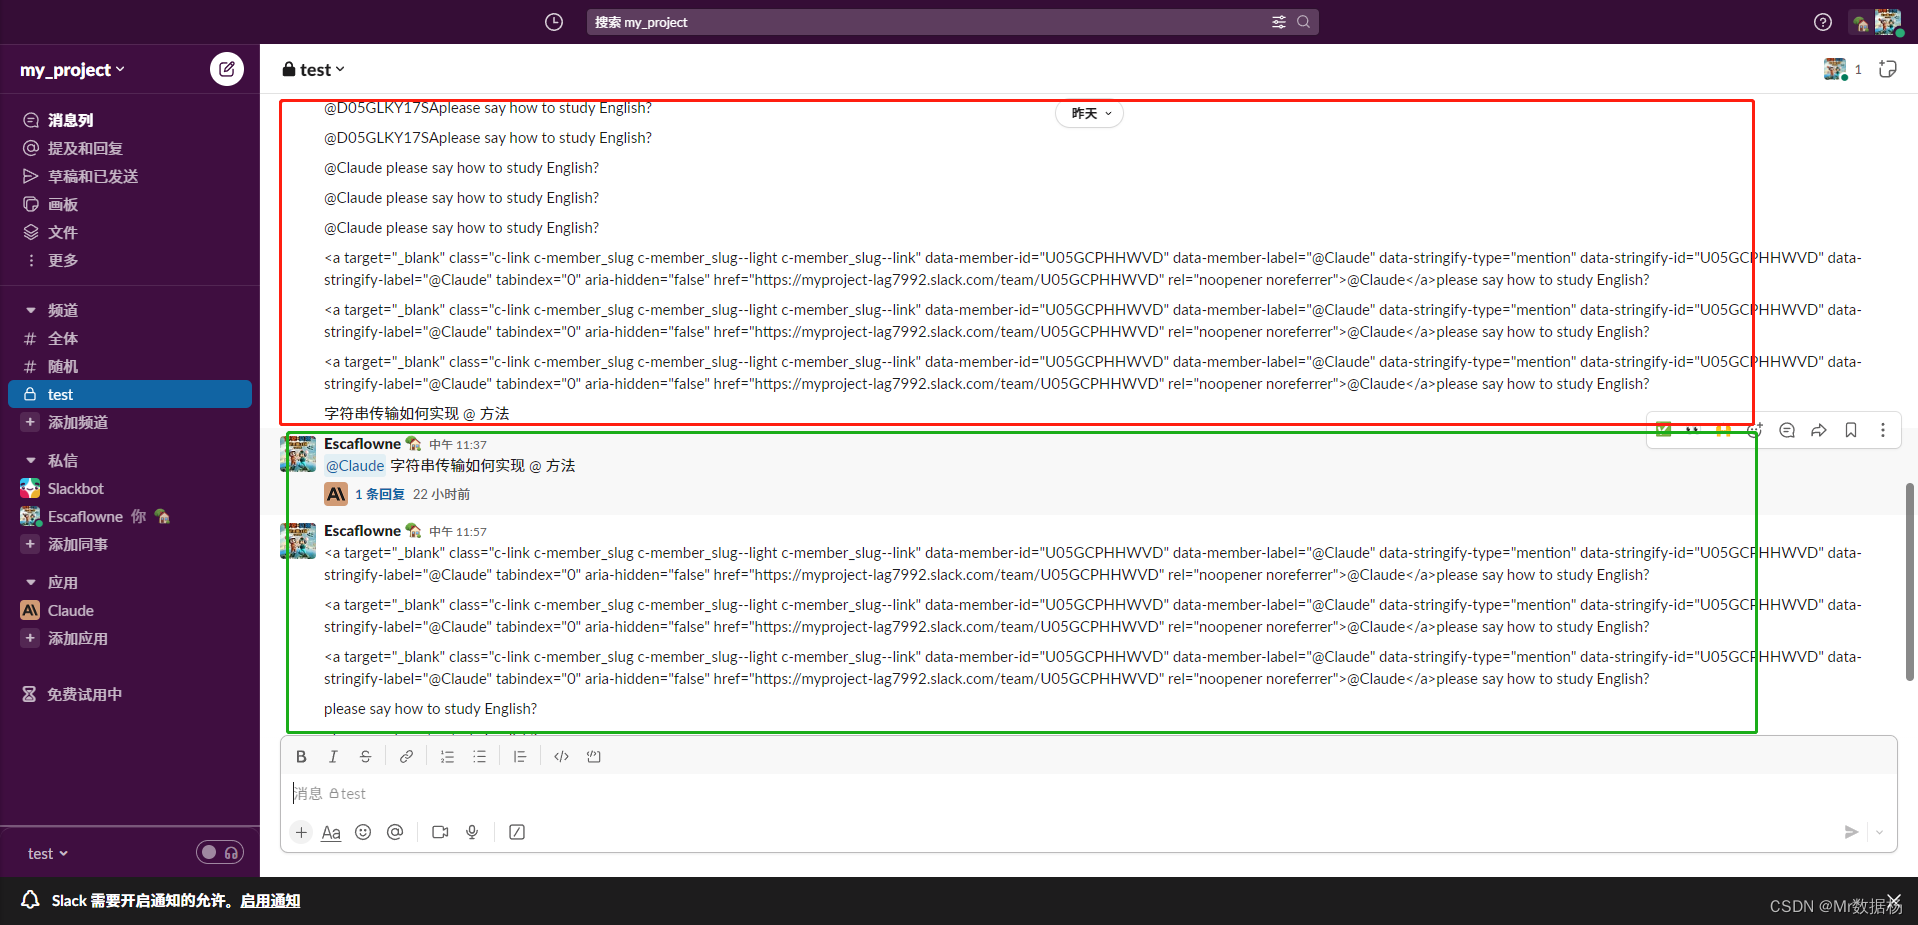Insert a link in composer
The width and height of the screenshot is (1918, 925).
click(x=406, y=757)
